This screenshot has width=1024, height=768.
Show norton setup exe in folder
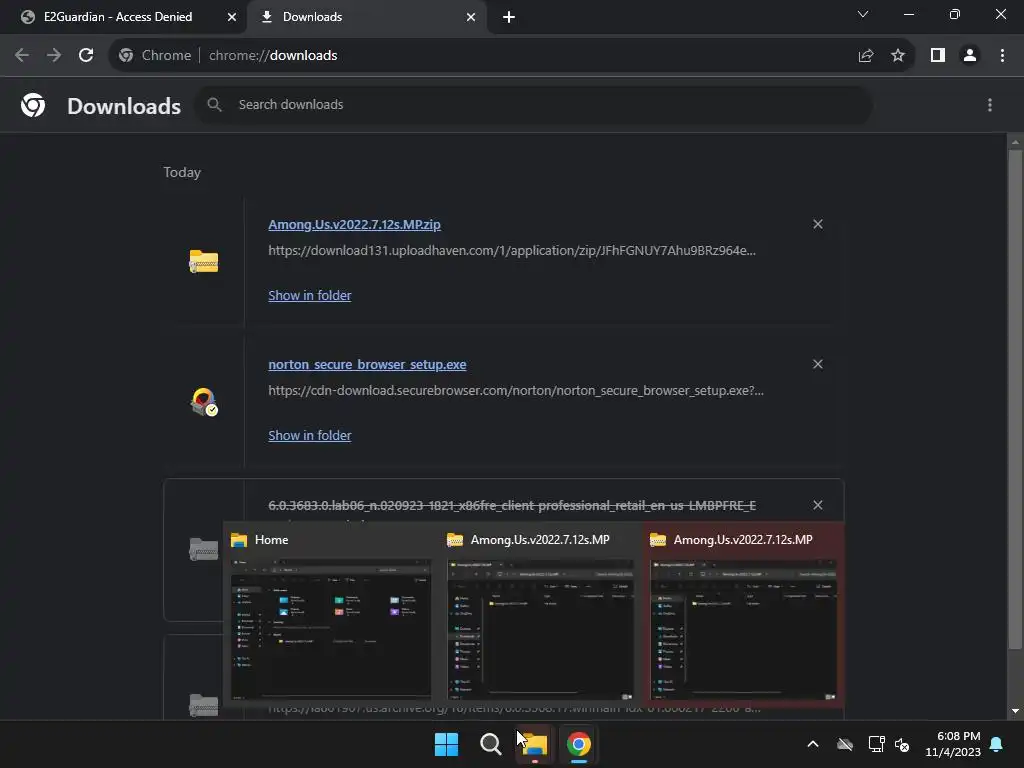310,435
